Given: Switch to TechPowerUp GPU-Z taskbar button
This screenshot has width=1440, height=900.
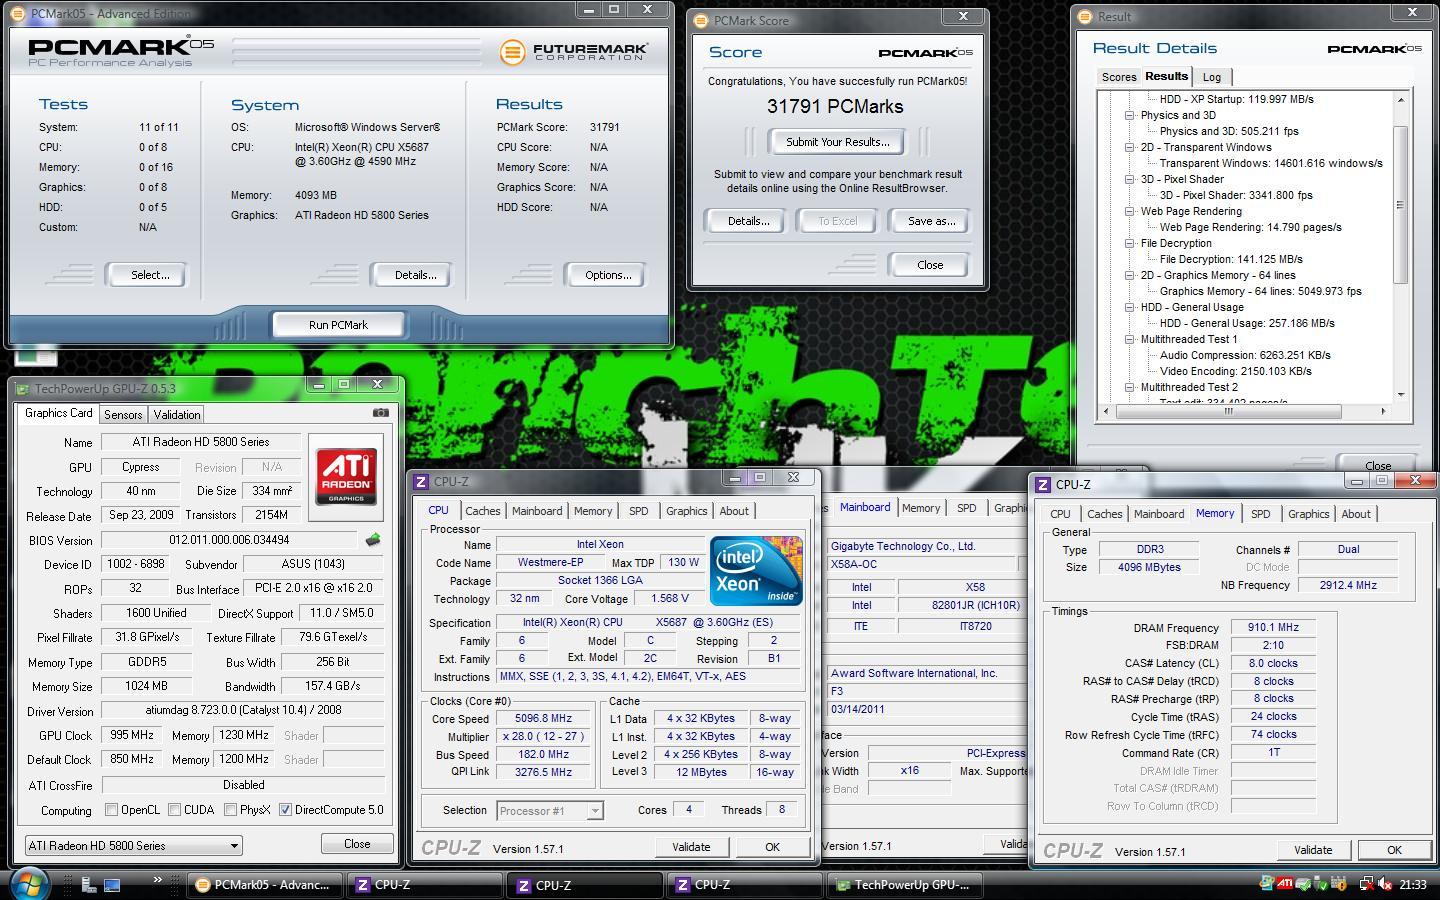Looking at the screenshot, I should pyautogui.click(x=903, y=884).
